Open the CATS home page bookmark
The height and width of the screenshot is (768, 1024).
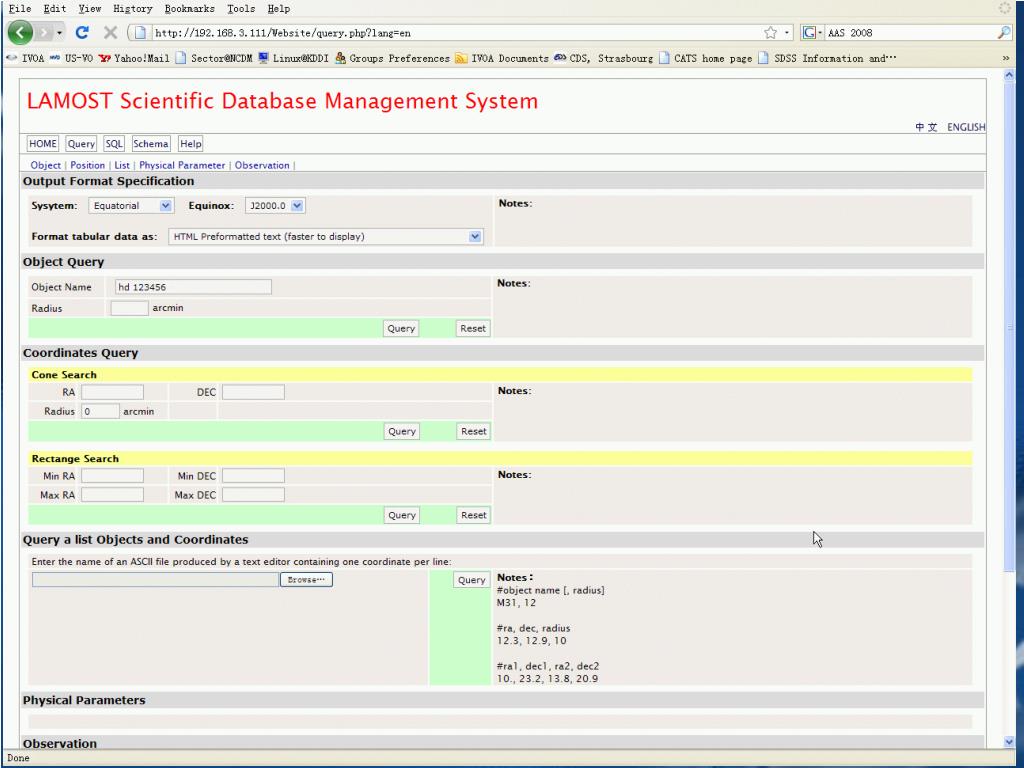[x=706, y=58]
